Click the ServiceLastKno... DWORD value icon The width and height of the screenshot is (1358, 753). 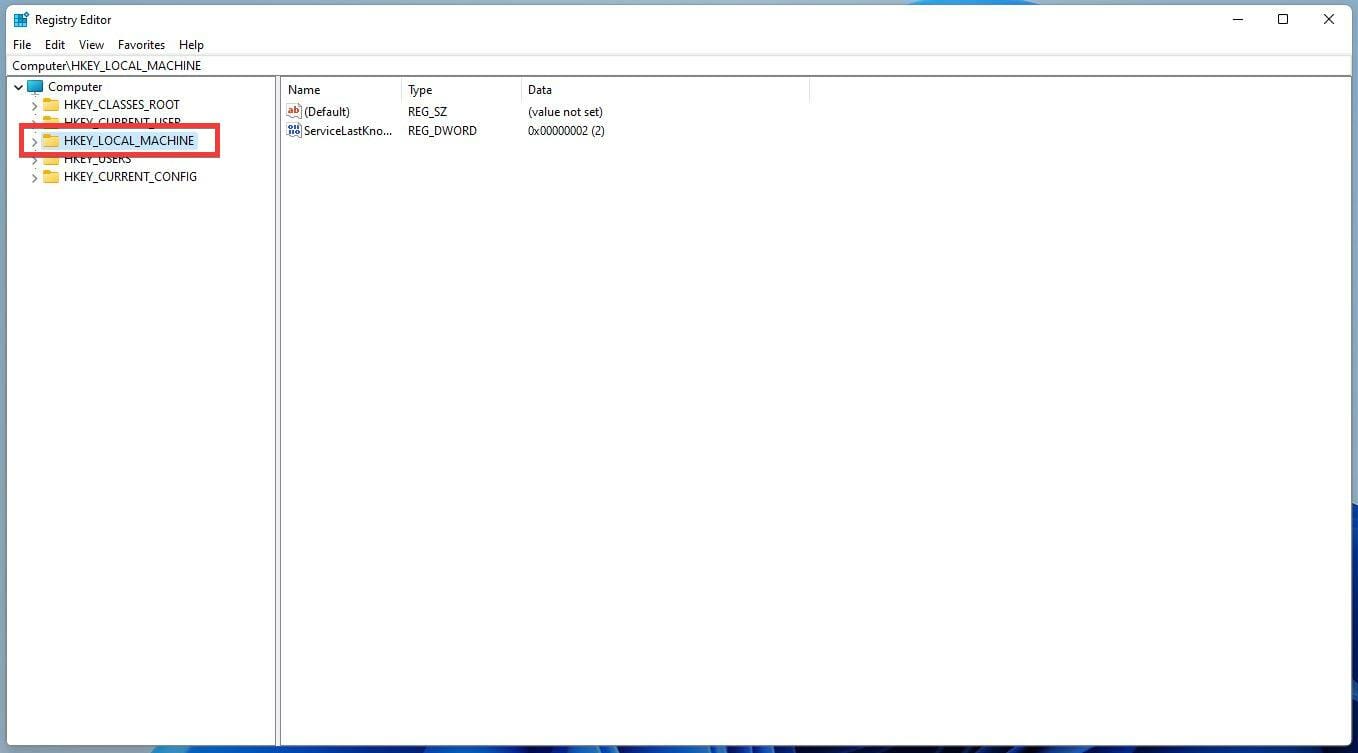pos(294,131)
